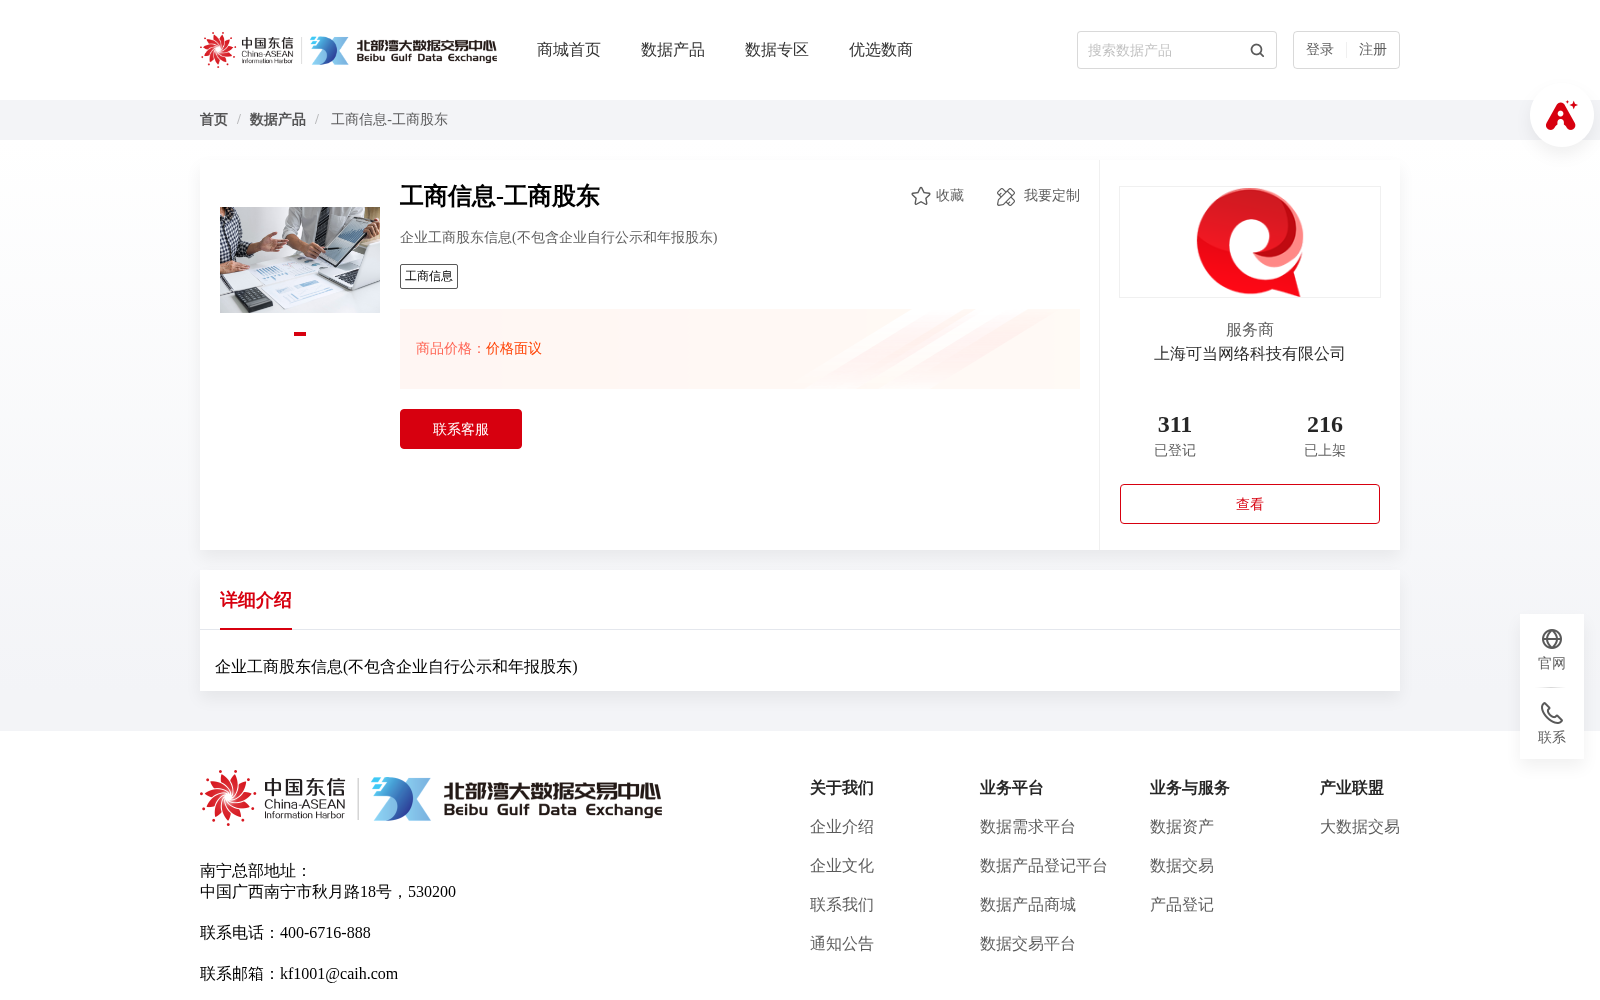Image resolution: width=1600 pixels, height=1000 pixels.
Task: Select the 详细介绍 tab
Action: pyautogui.click(x=256, y=600)
